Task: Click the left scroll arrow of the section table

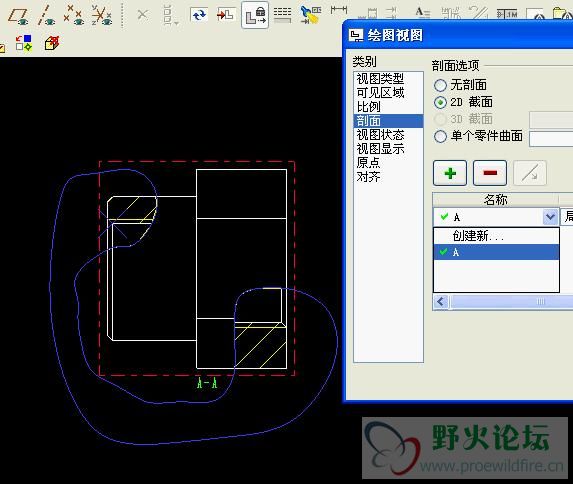Action: 441,302
